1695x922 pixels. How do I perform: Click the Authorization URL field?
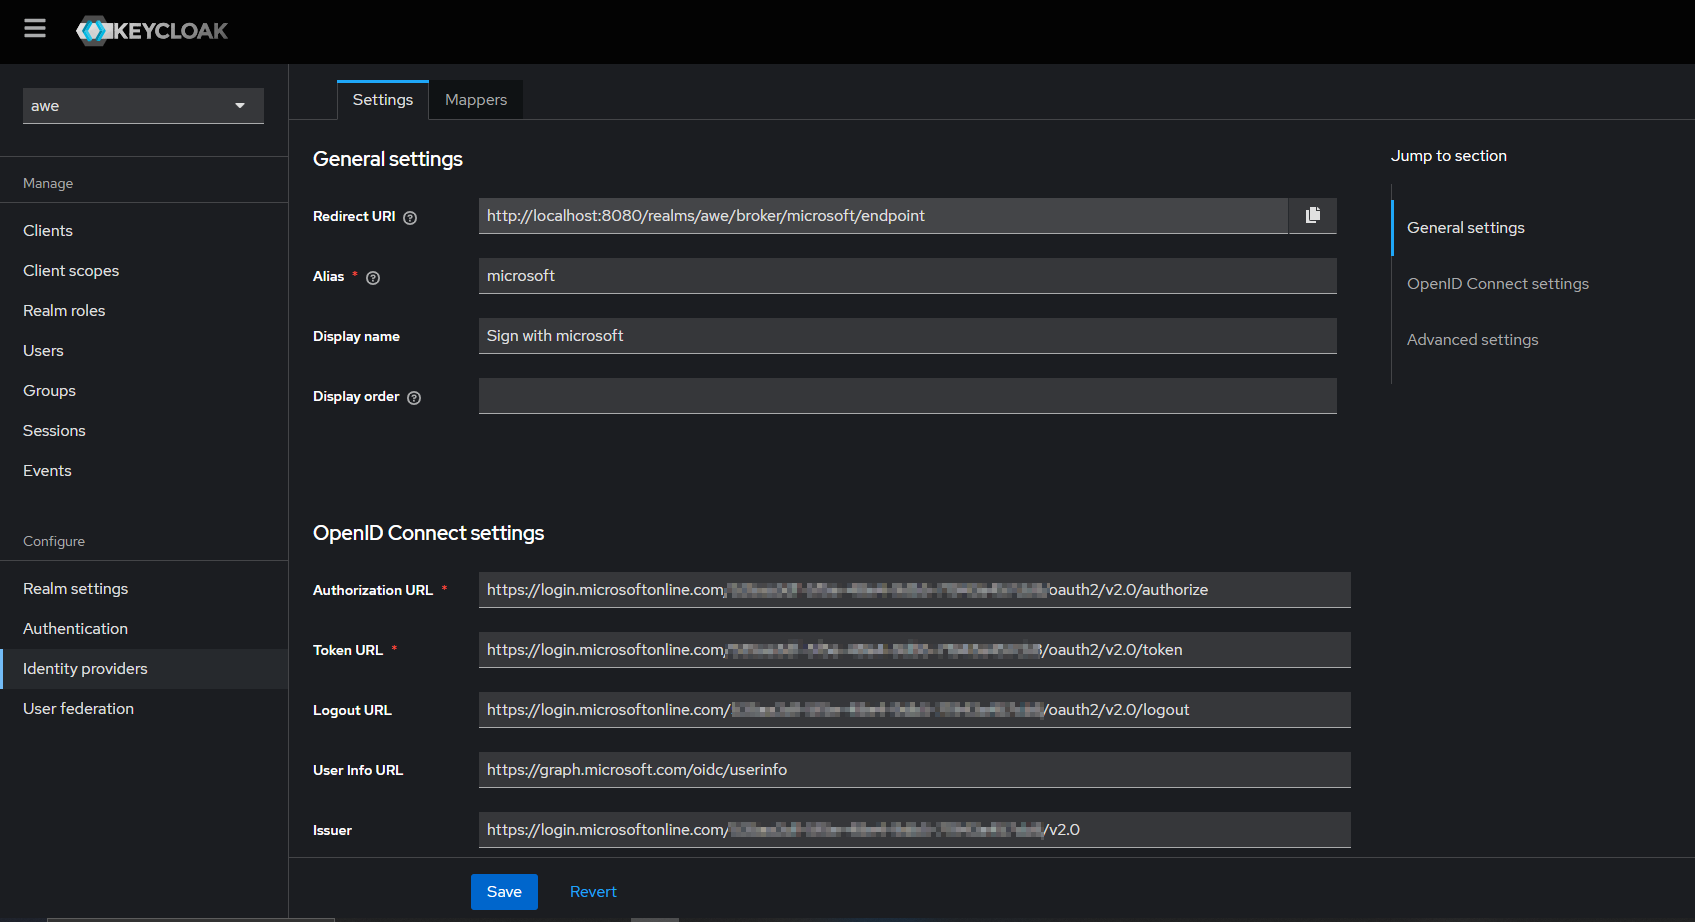click(x=915, y=590)
